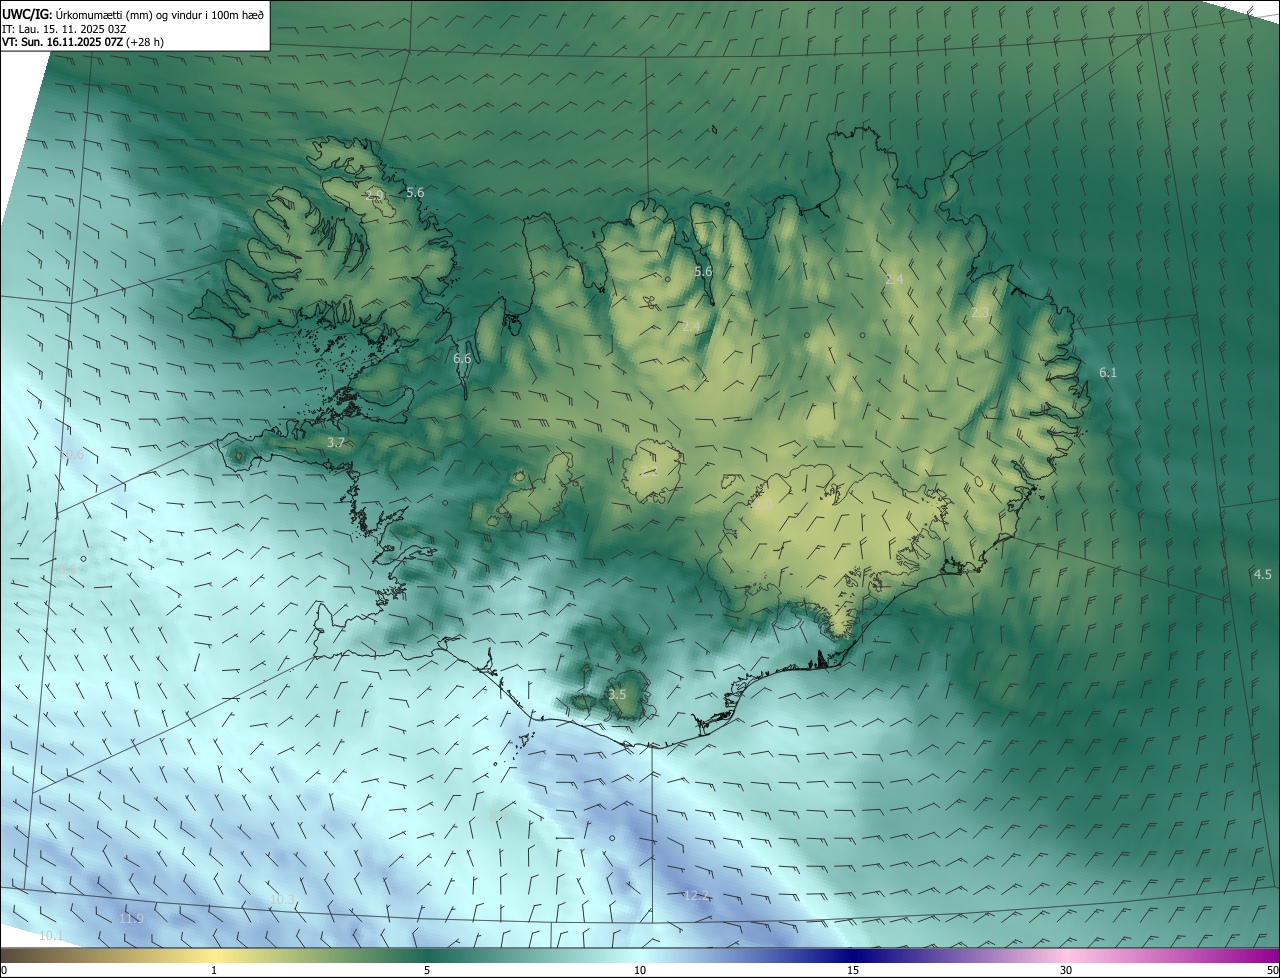This screenshot has width=1280, height=978.
Task: Click the 6.6 value near the western fjord
Action: pyautogui.click(x=462, y=358)
